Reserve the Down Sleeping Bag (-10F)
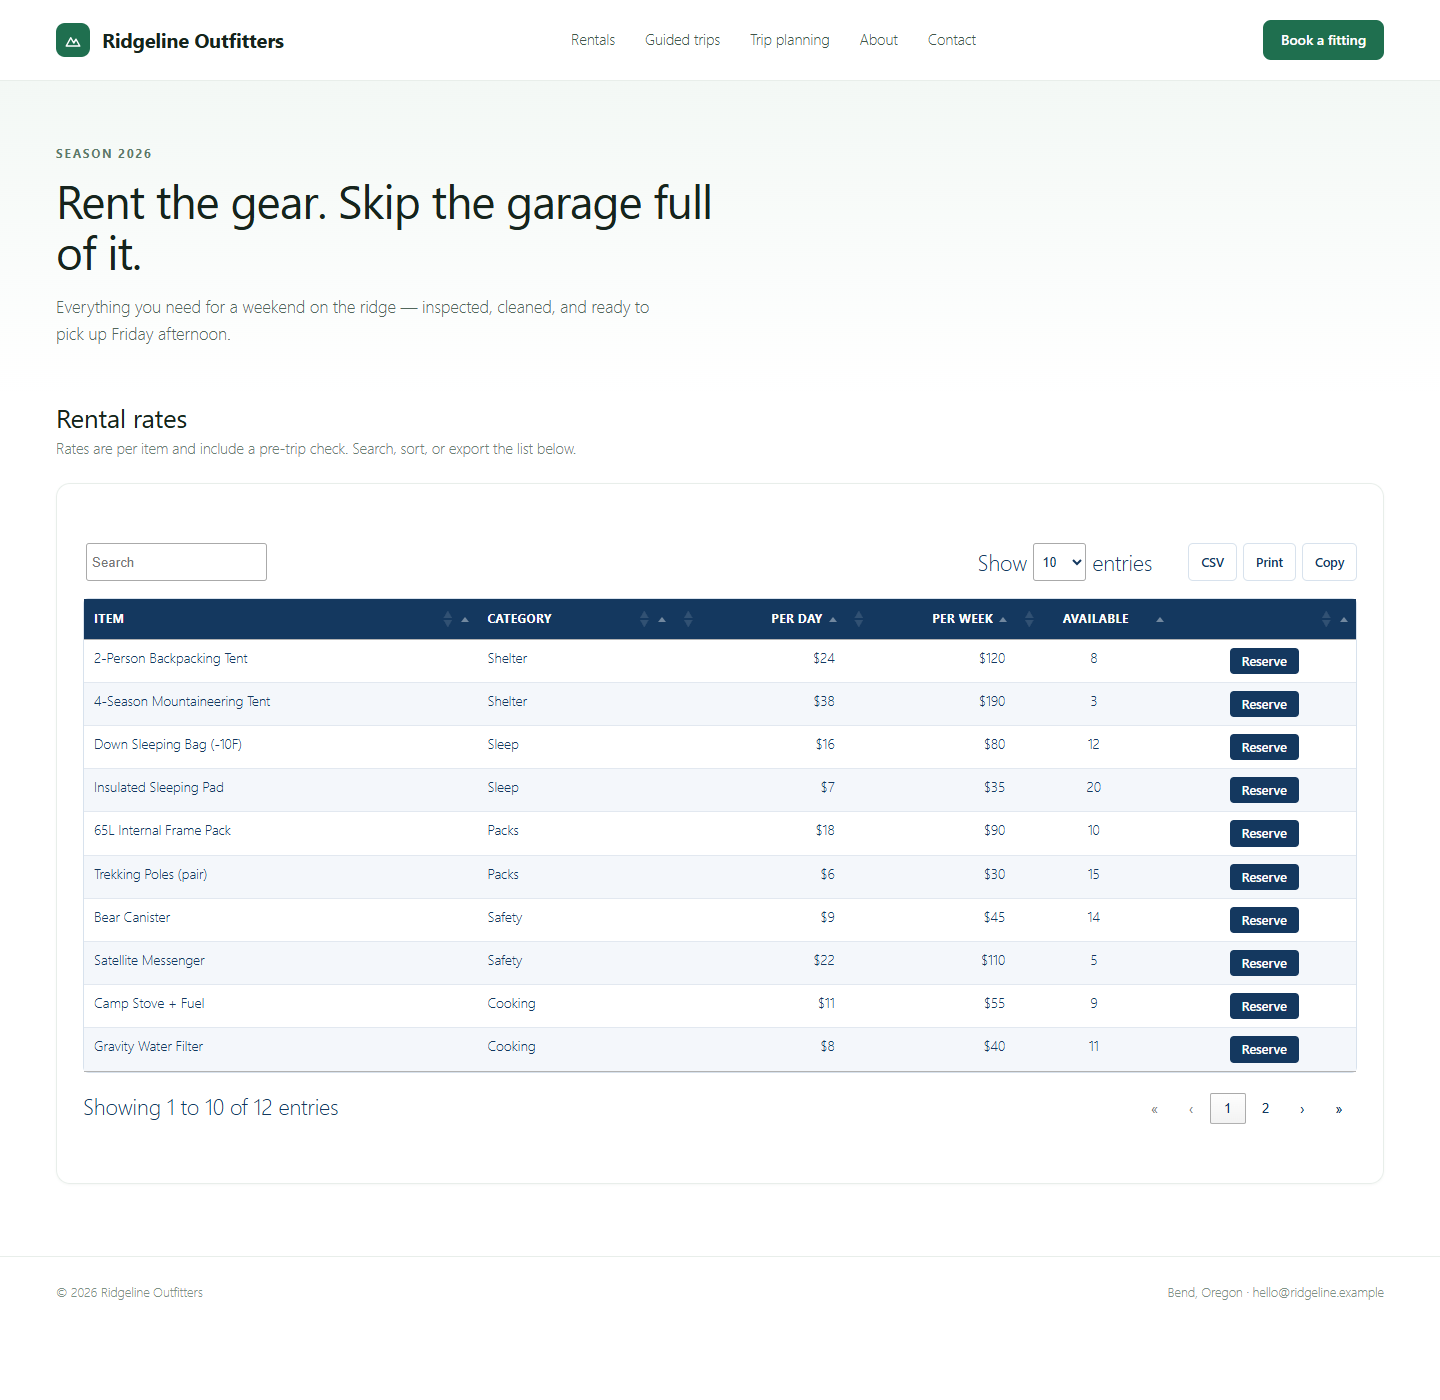 pyautogui.click(x=1264, y=747)
